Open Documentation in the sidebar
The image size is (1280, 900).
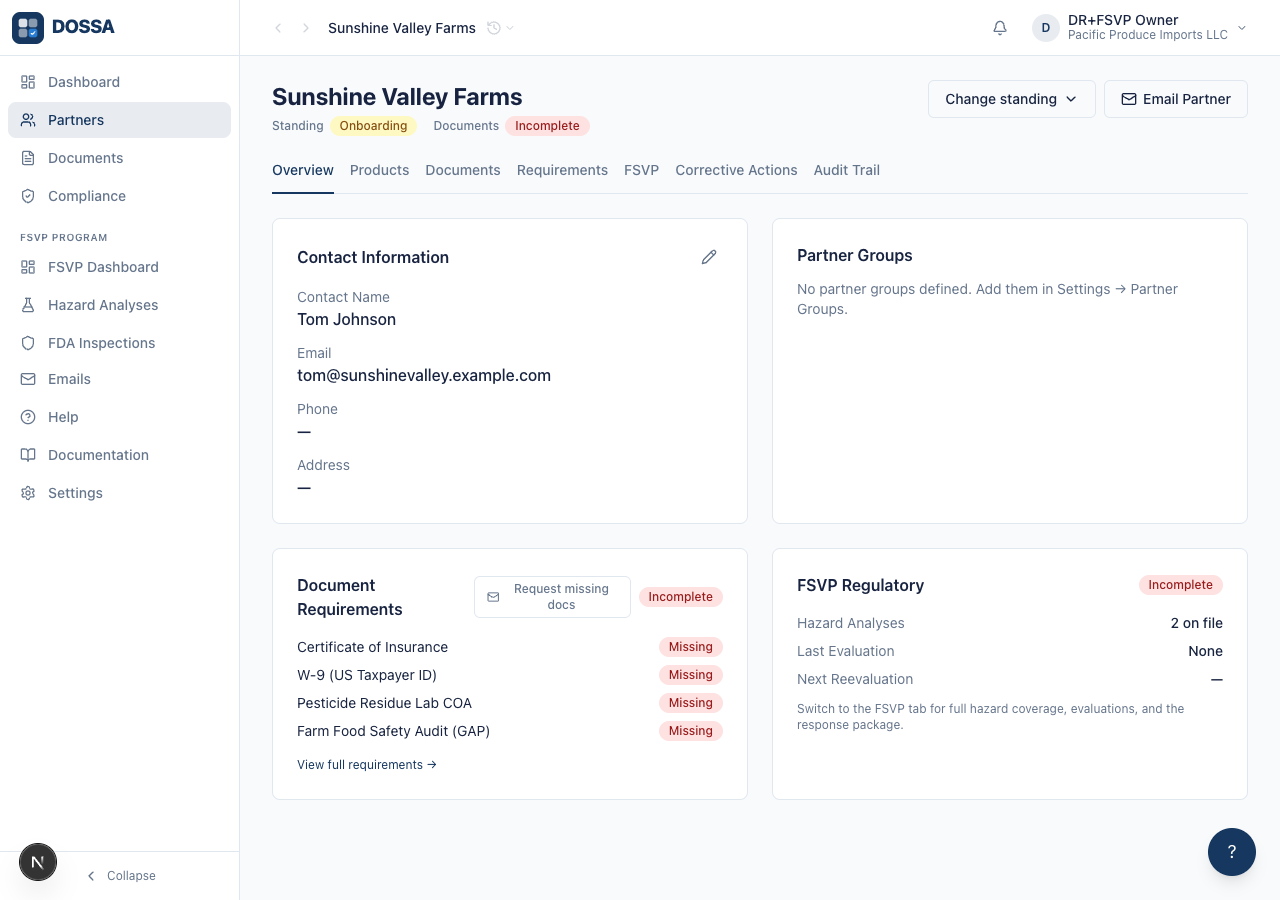[119, 455]
